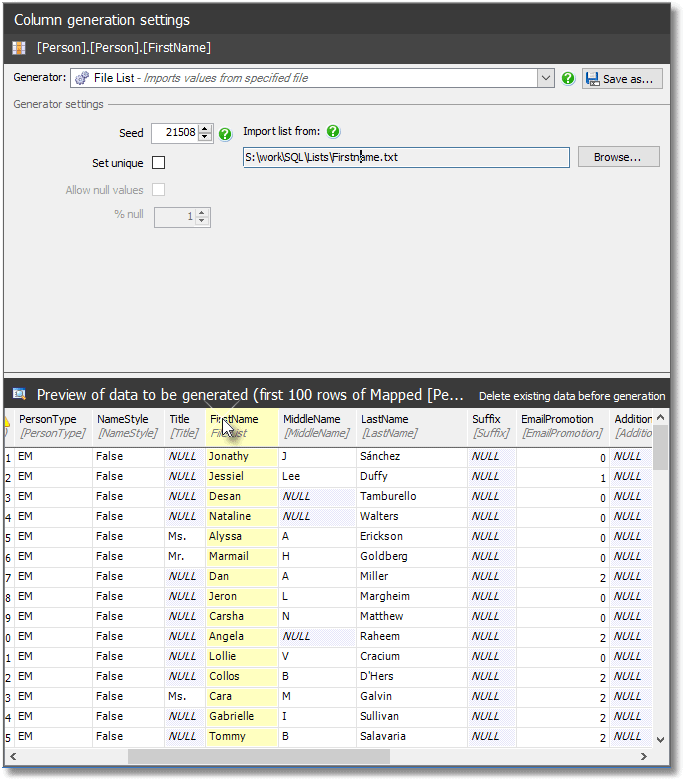Toggle the Allow null values checkbox

[159, 190]
